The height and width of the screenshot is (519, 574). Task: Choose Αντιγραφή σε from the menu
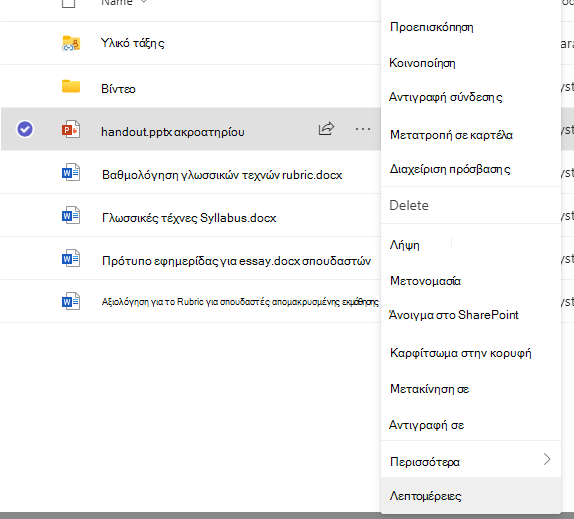pos(426,425)
